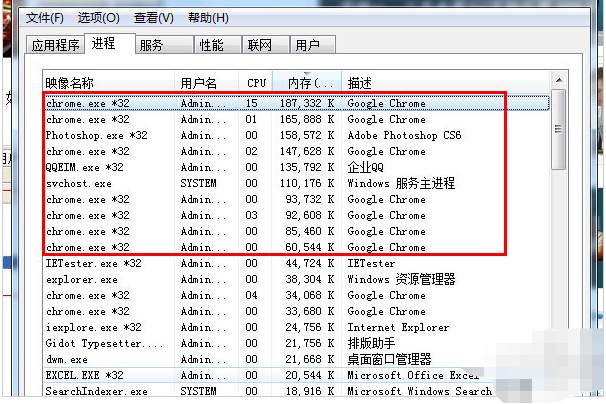Screen dimensions: 606x404
Task: Click the scrollbar up arrow
Action: pyautogui.click(x=558, y=81)
